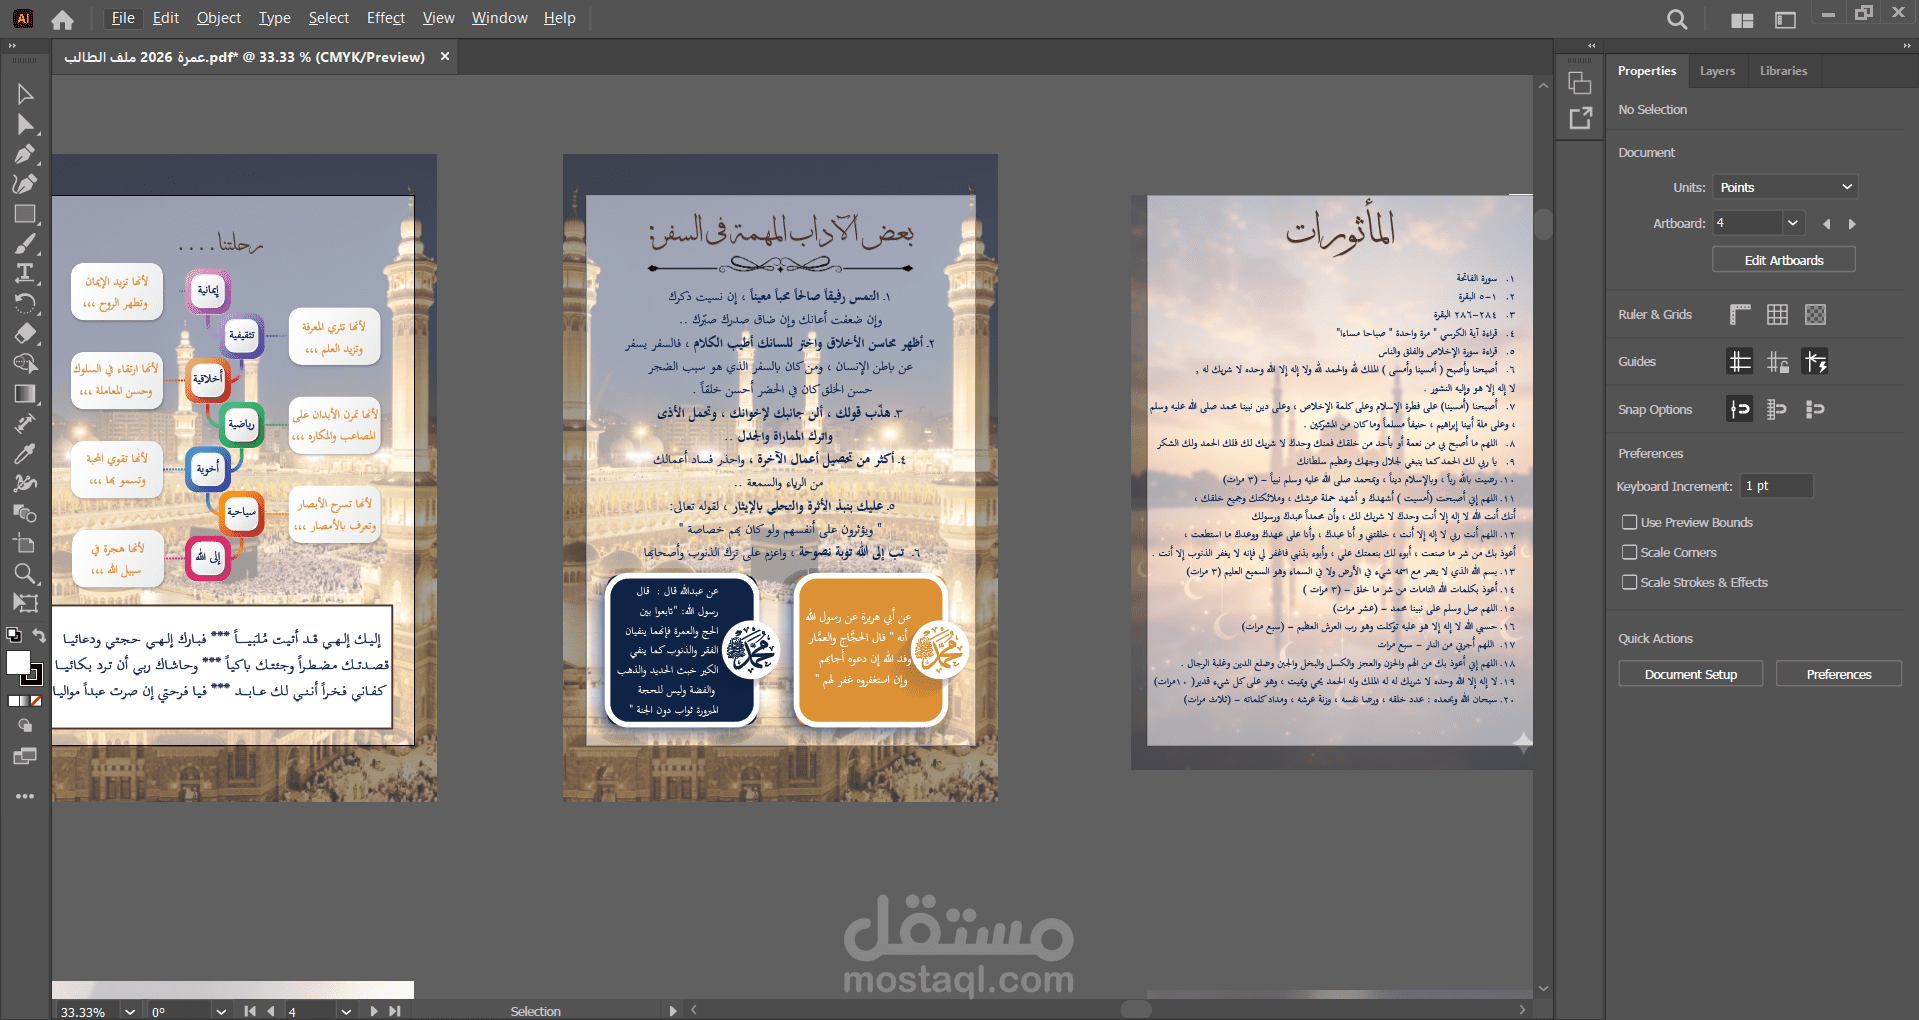Go to Illustrator Home screen
1919x1020 pixels.
pos(62,19)
